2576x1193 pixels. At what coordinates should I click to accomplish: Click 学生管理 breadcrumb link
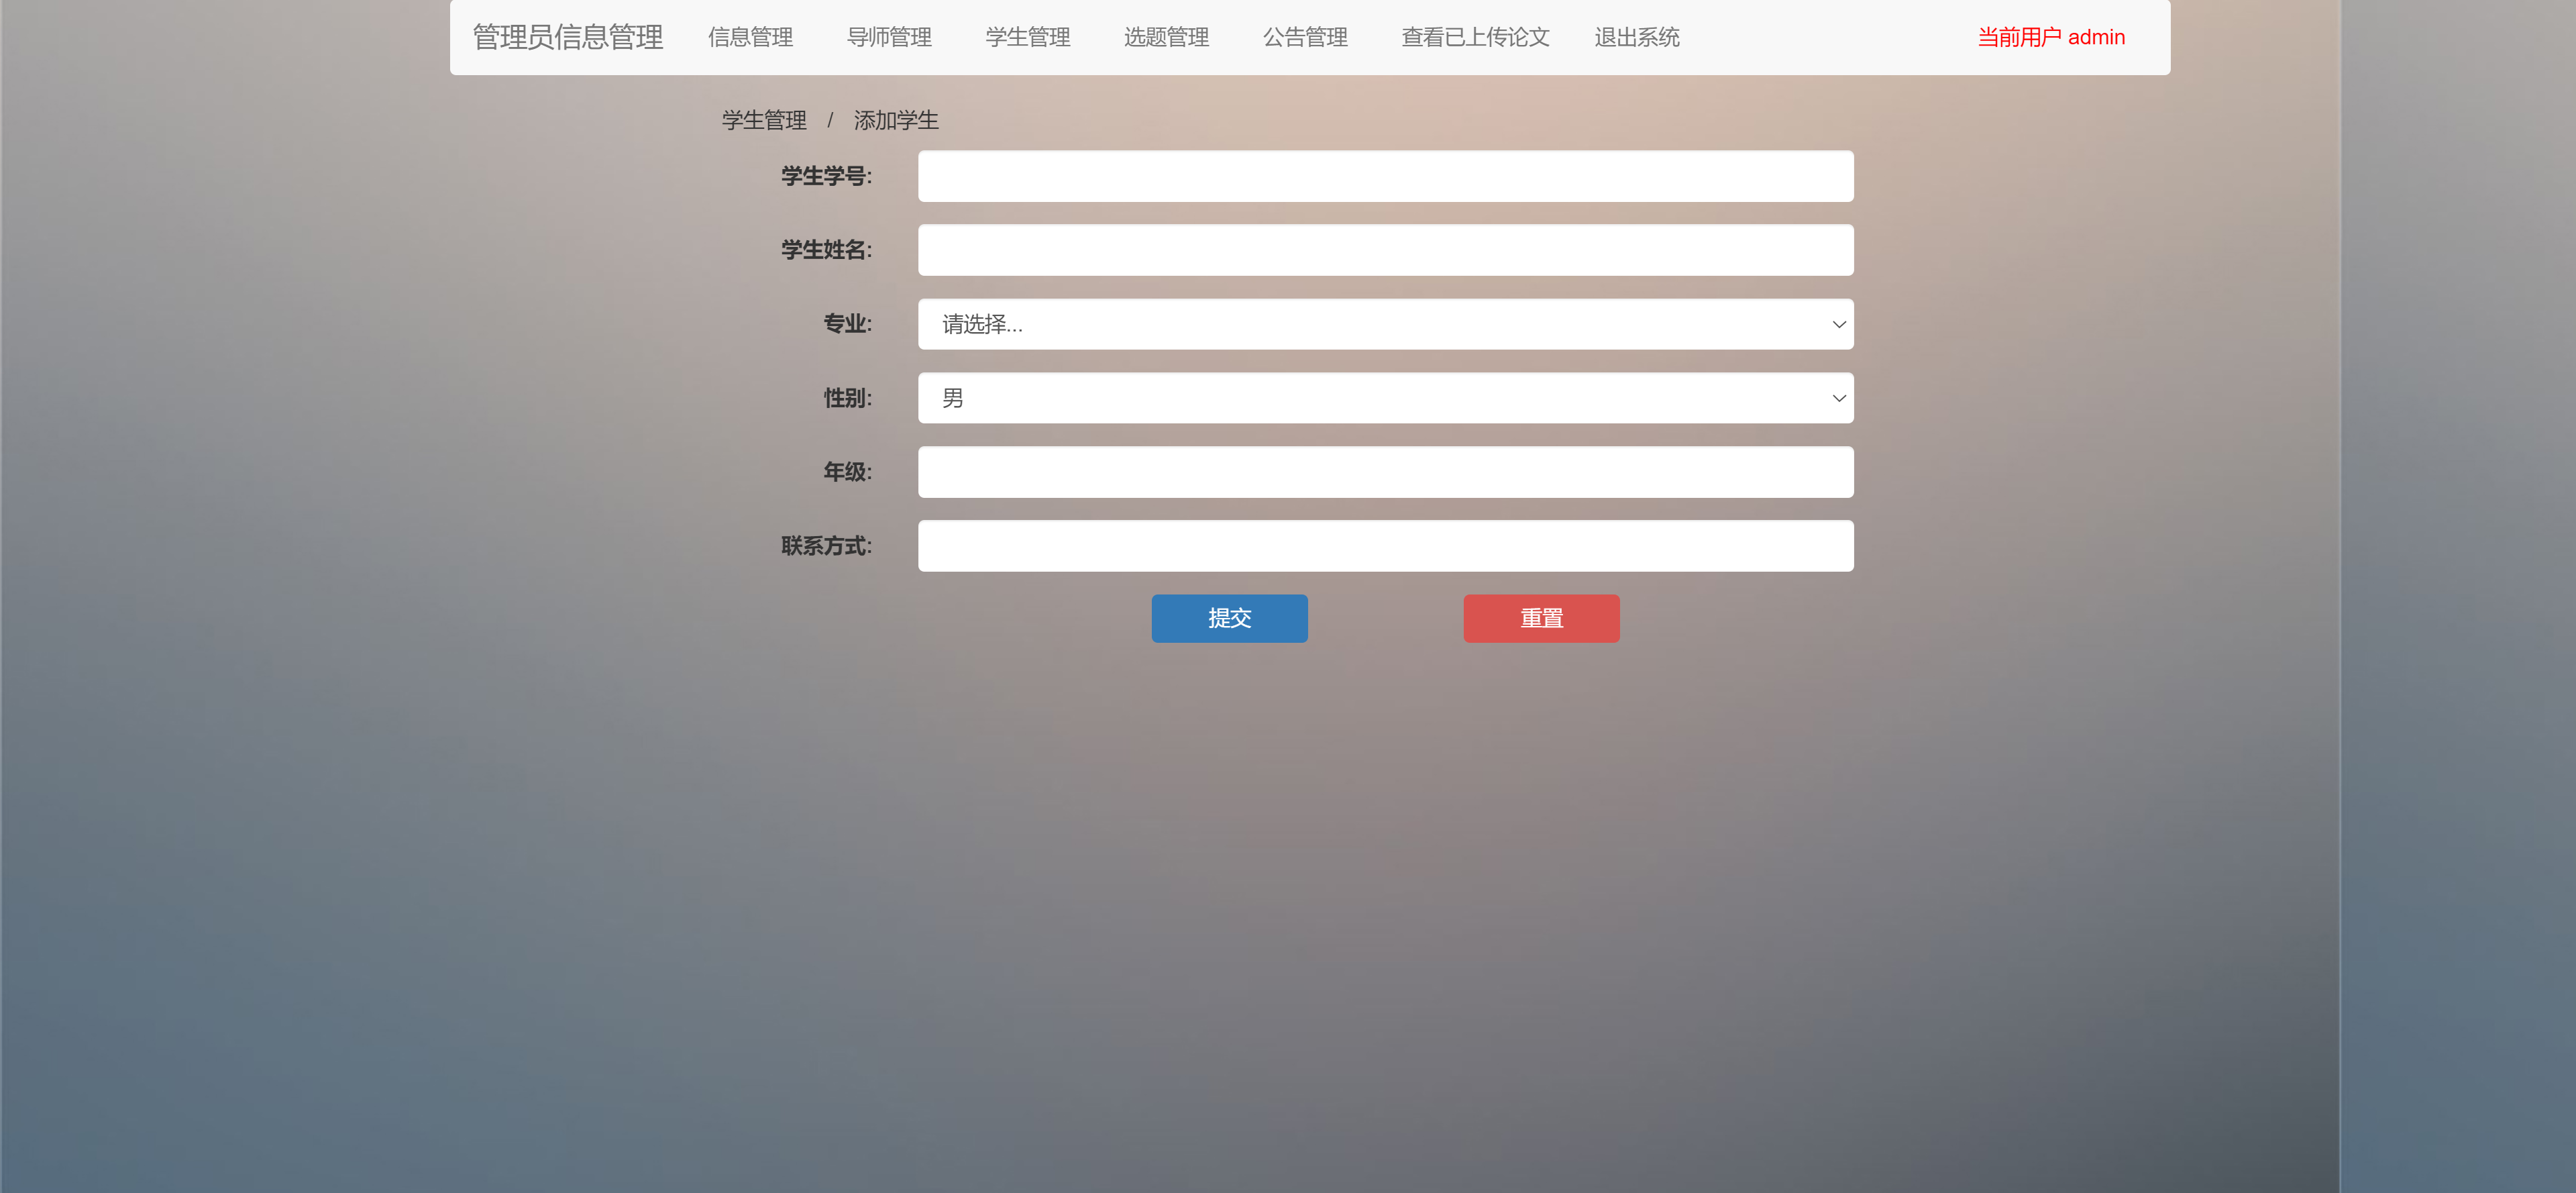point(764,120)
